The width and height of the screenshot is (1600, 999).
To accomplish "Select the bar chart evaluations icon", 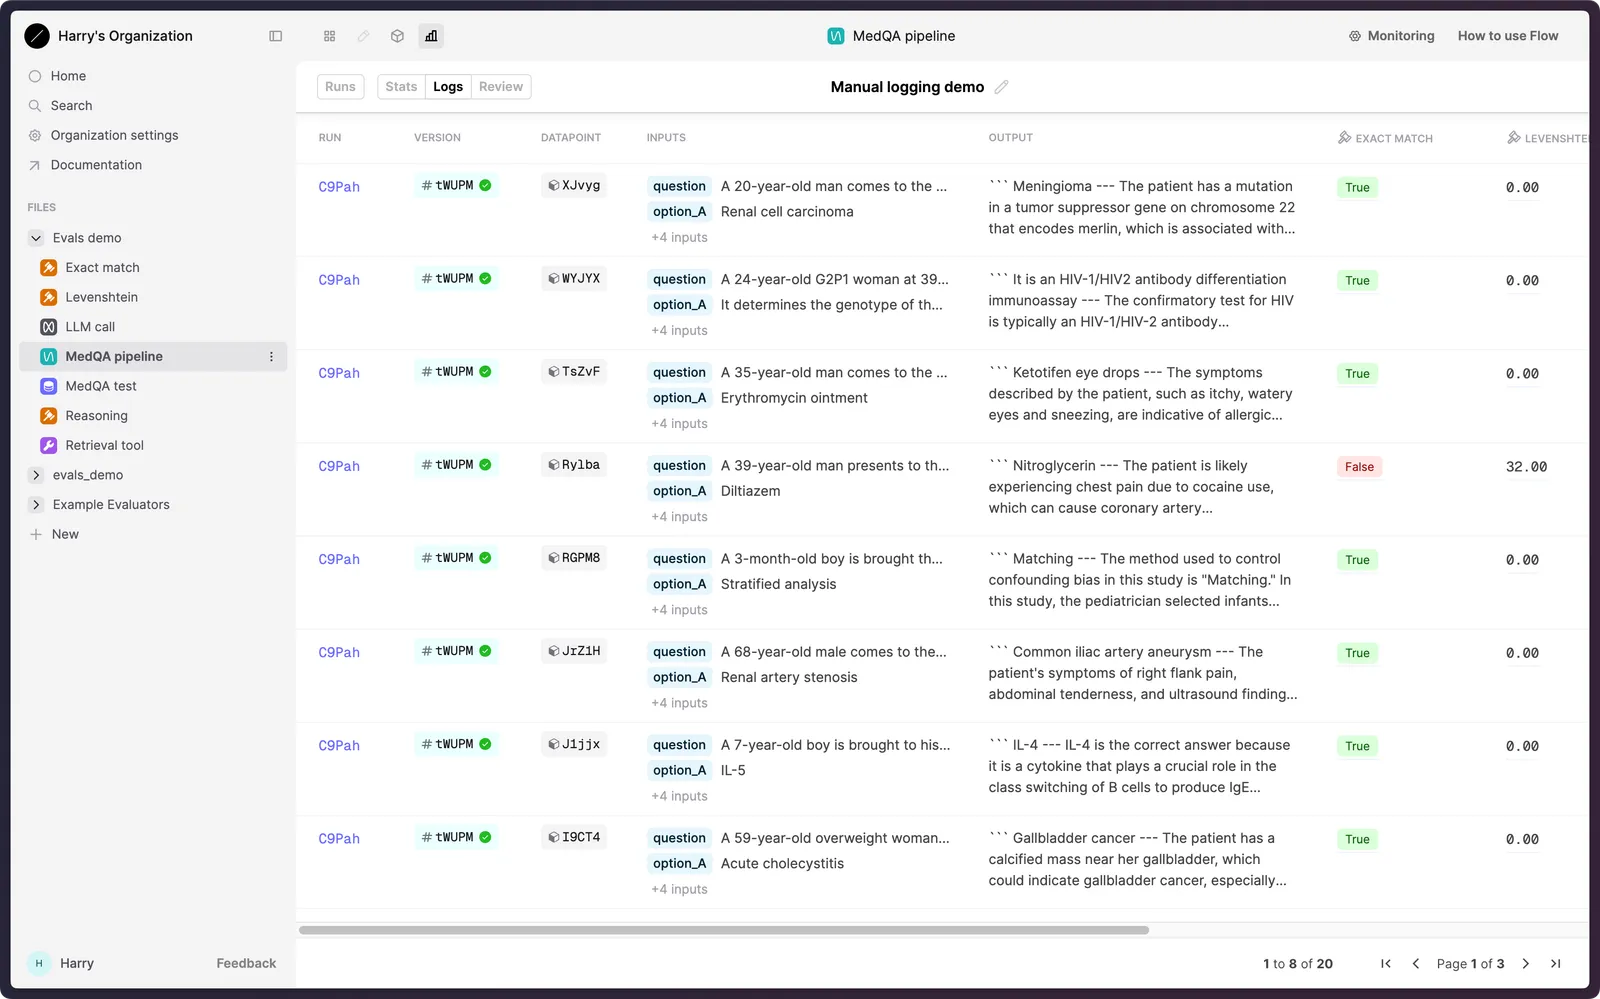I will pos(431,36).
